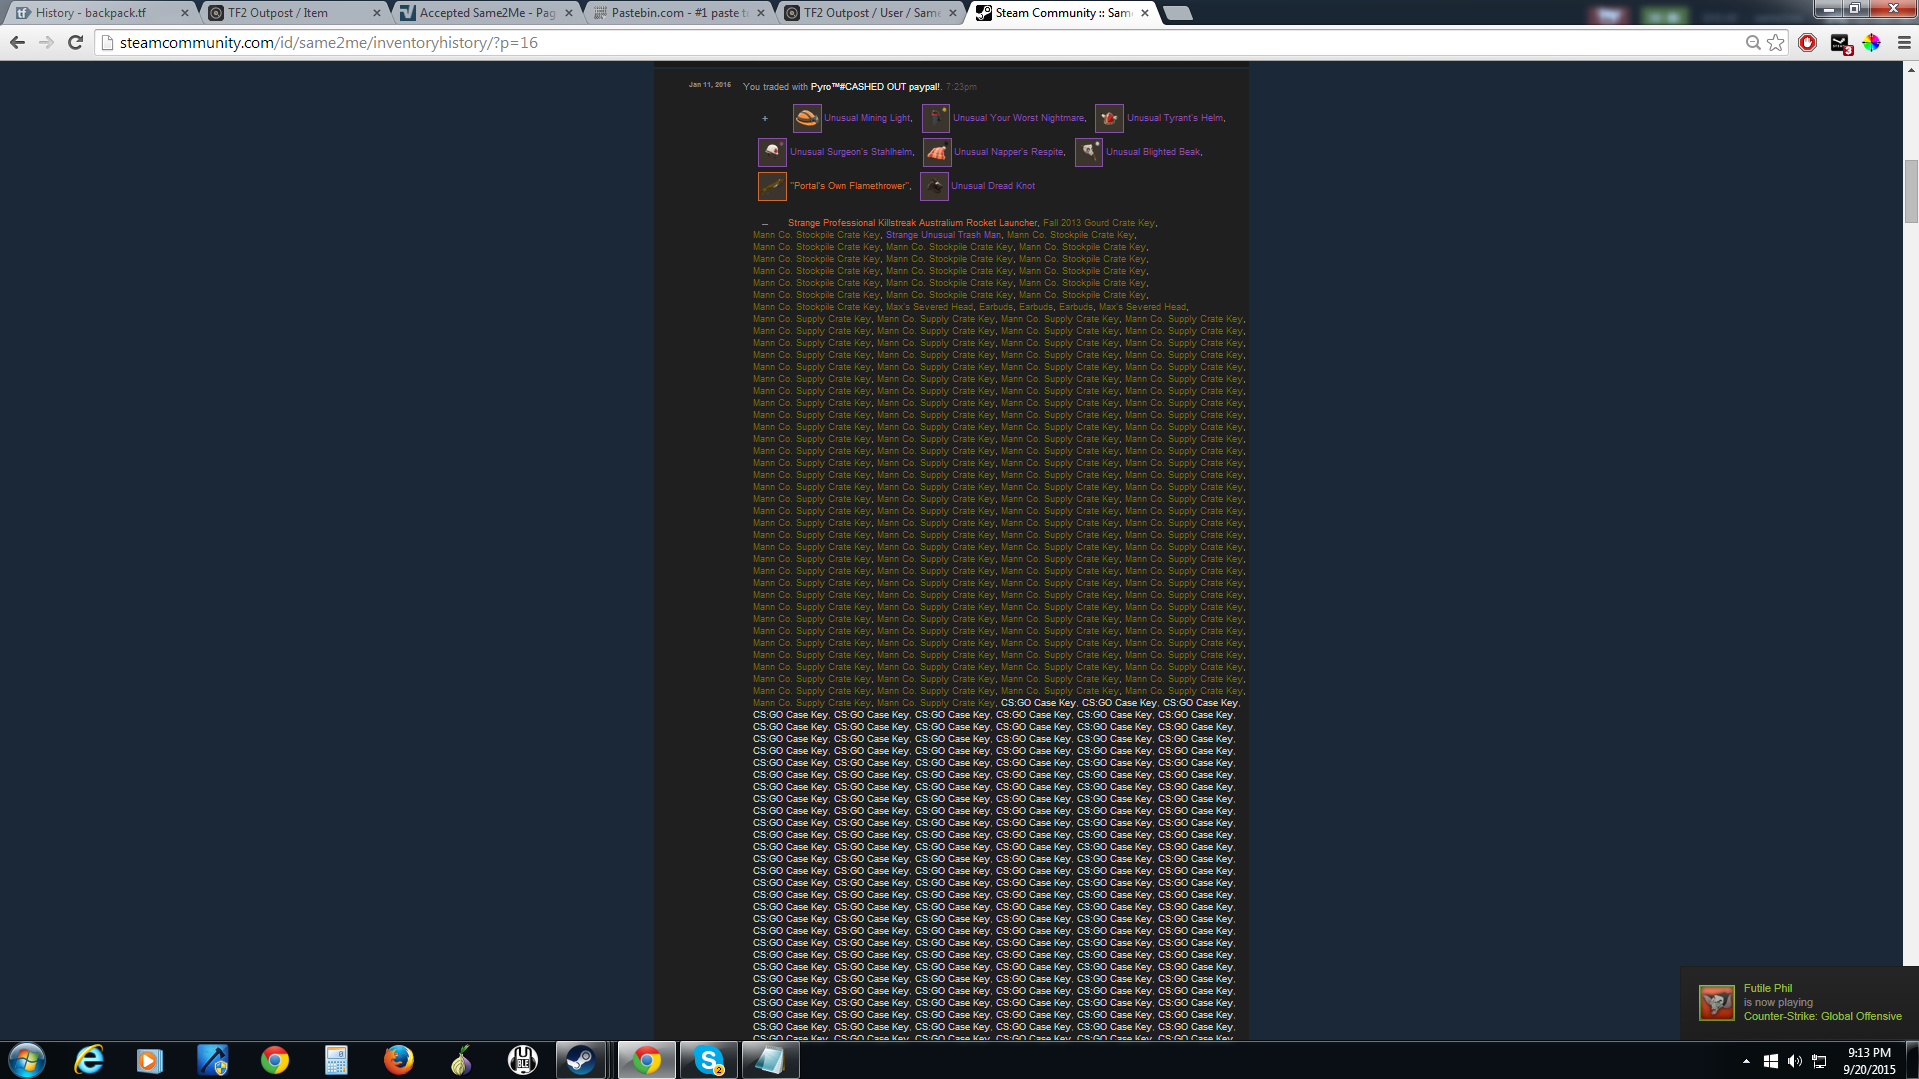Click the Unusual Dread Knot icon

coord(934,186)
